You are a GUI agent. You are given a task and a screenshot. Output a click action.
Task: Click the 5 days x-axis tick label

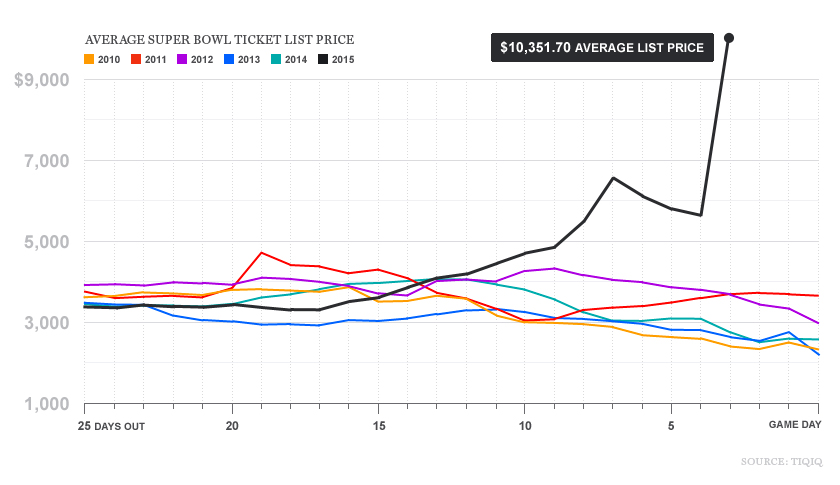pos(671,425)
